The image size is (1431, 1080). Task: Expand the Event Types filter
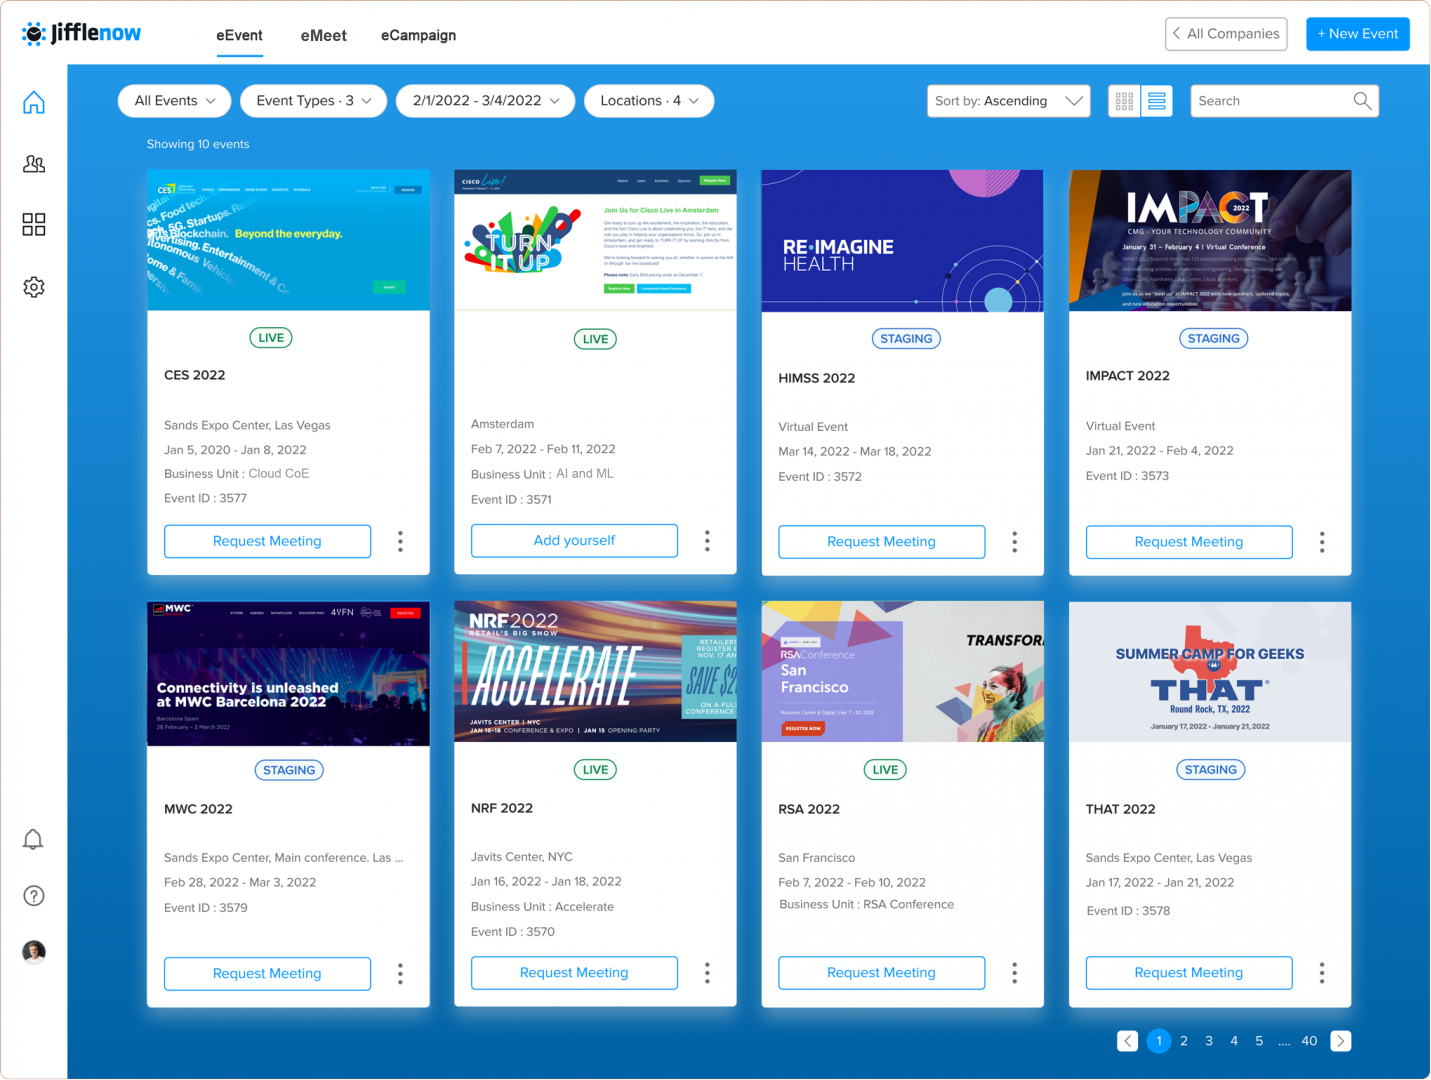(314, 101)
